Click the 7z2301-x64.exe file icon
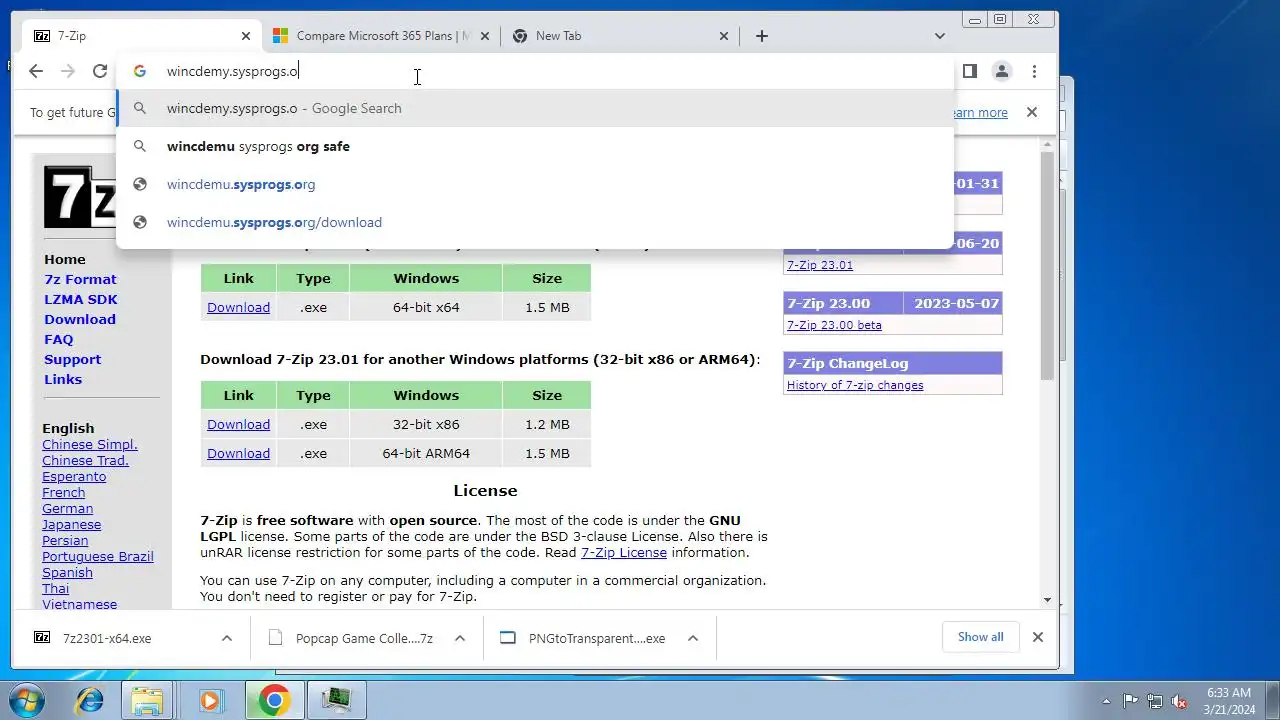This screenshot has height=720, width=1280. tap(42, 638)
